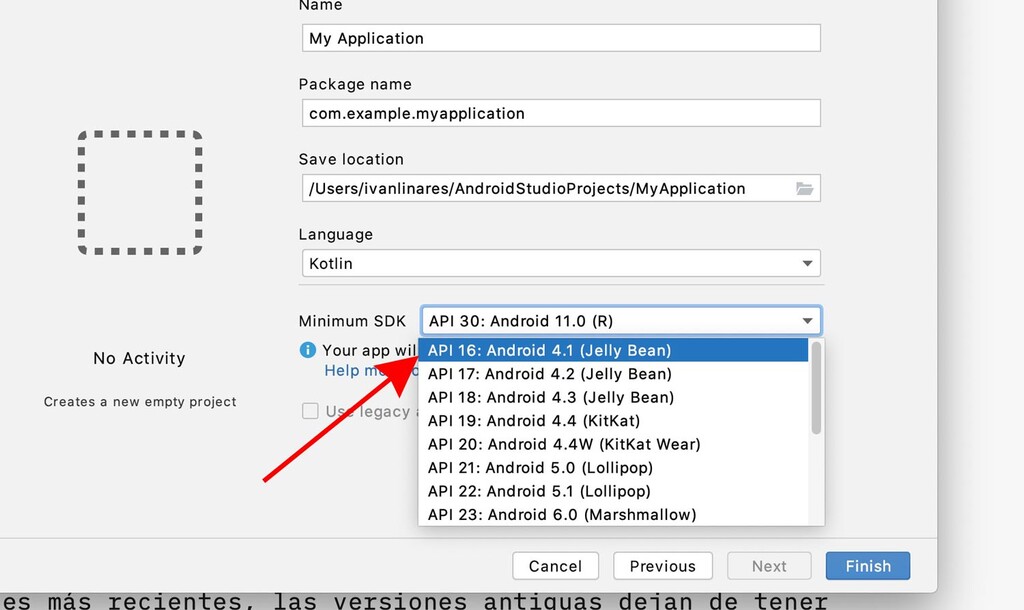Enable the Use legacy libraries checkbox
This screenshot has height=610, width=1024.
coord(311,411)
